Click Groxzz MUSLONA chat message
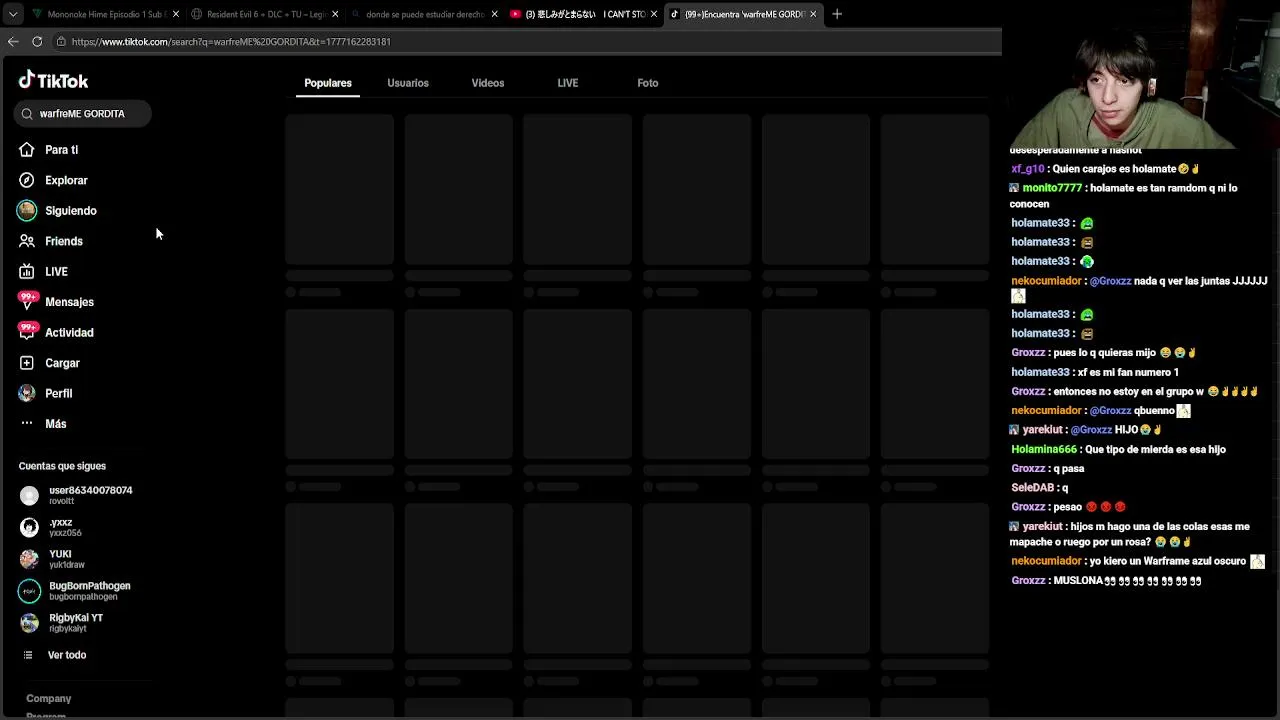Screen dimensions: 1280x720 click(1106, 580)
